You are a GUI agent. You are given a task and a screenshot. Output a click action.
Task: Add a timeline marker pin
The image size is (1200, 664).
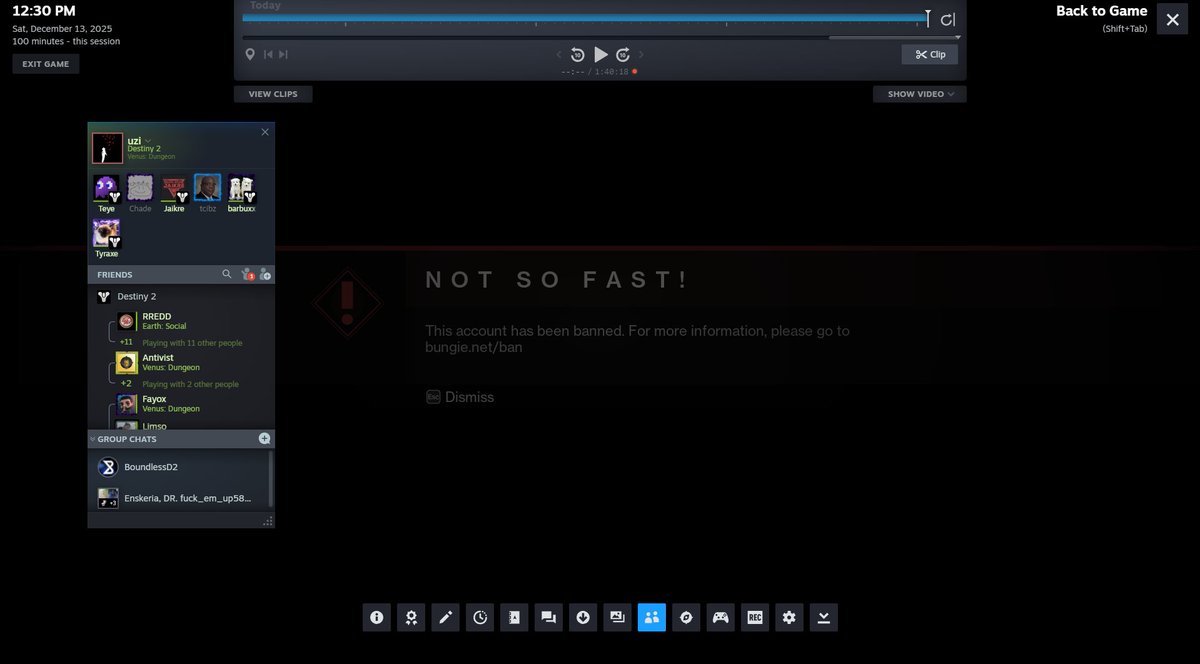(x=250, y=54)
